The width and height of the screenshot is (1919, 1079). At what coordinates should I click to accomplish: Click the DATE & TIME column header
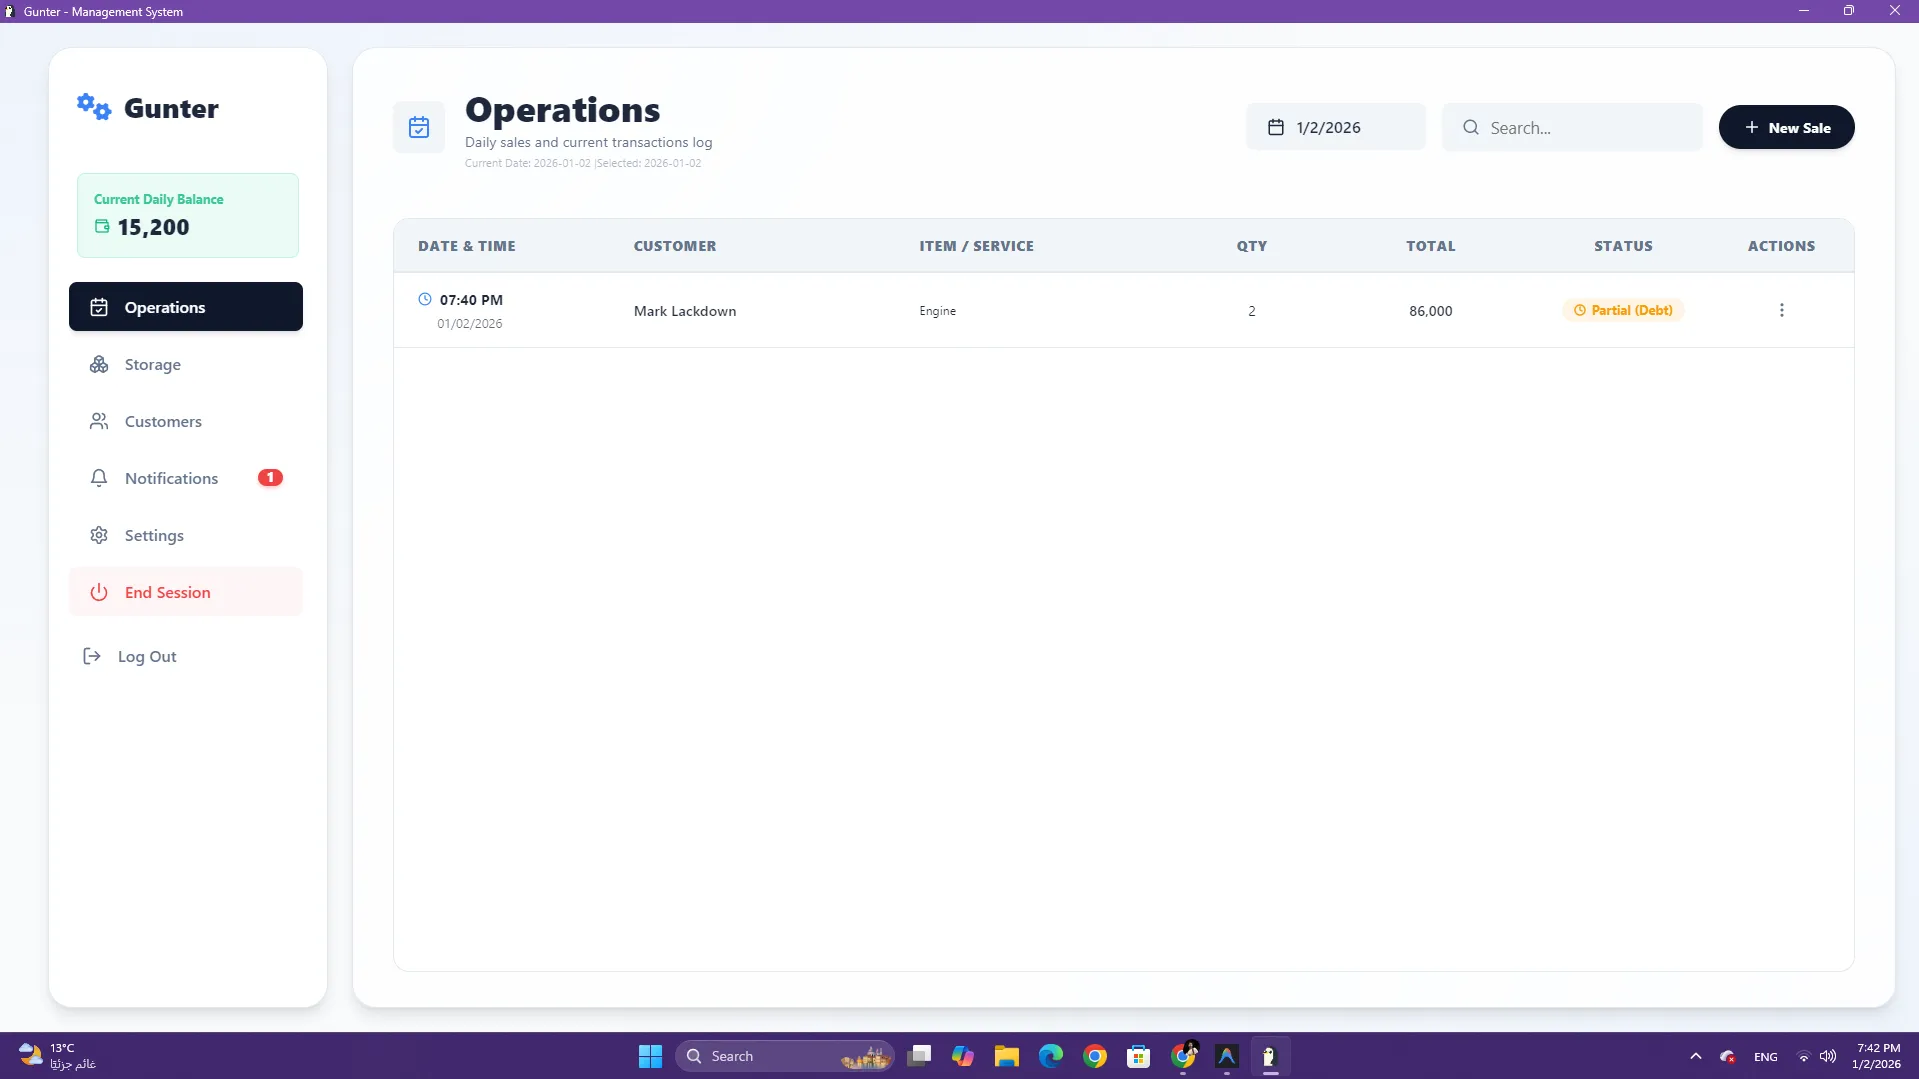click(x=467, y=246)
